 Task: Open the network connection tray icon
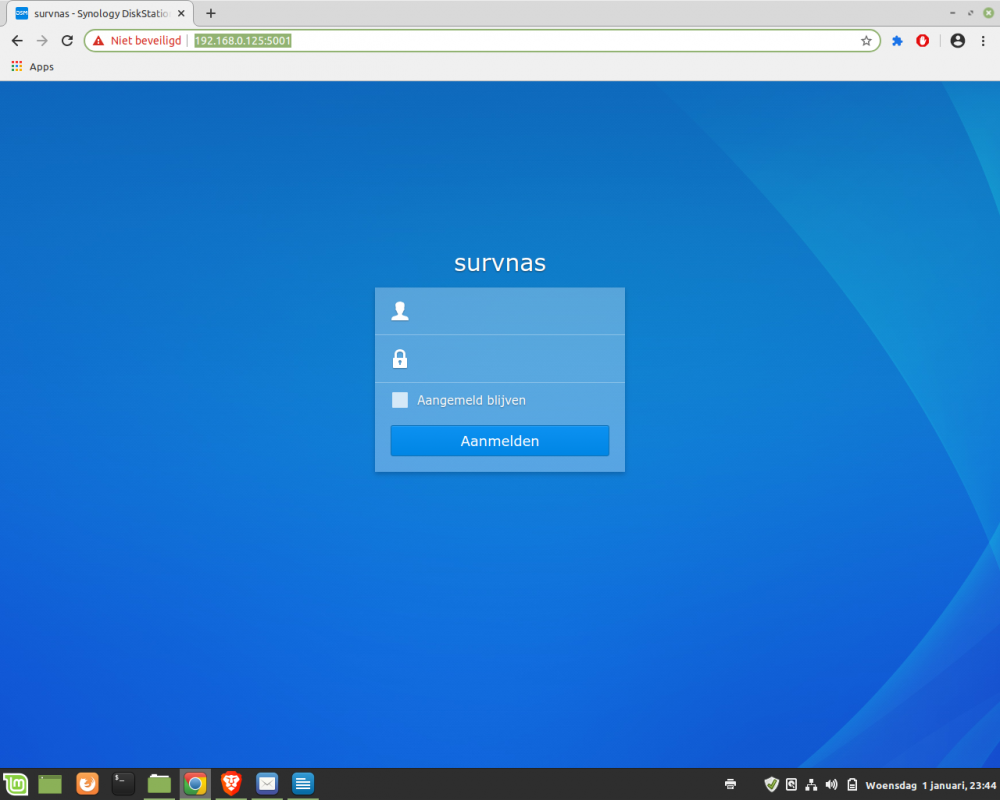coord(811,785)
